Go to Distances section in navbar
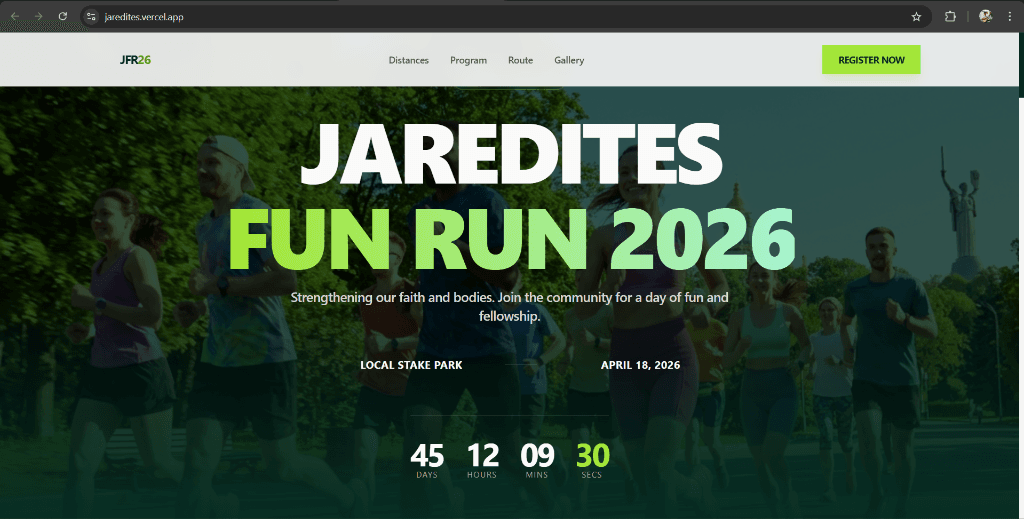Image resolution: width=1024 pixels, height=519 pixels. pos(409,60)
